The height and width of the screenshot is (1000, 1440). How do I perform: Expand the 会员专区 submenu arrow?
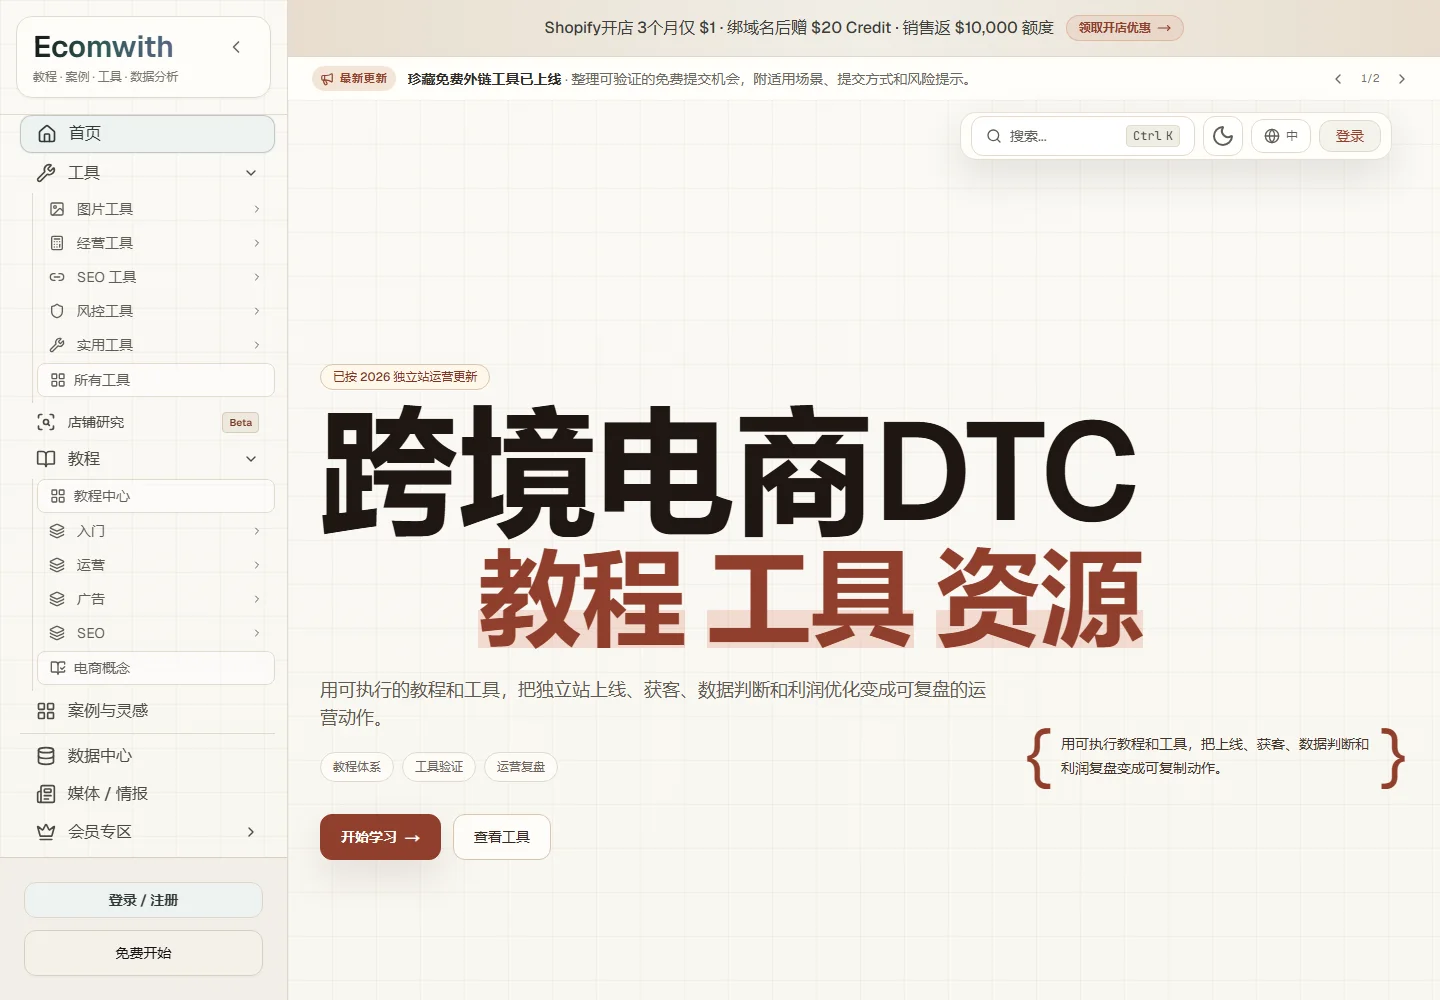[251, 832]
